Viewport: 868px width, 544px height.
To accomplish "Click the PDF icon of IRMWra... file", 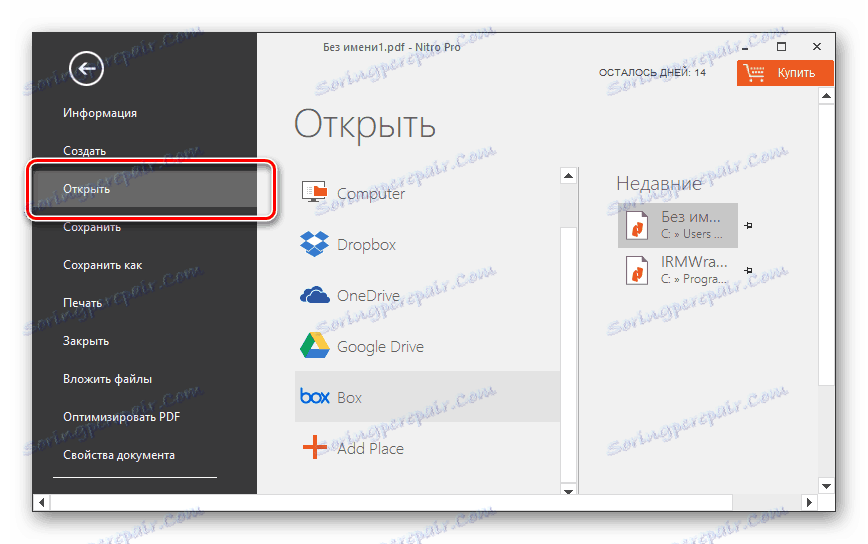I will (637, 271).
